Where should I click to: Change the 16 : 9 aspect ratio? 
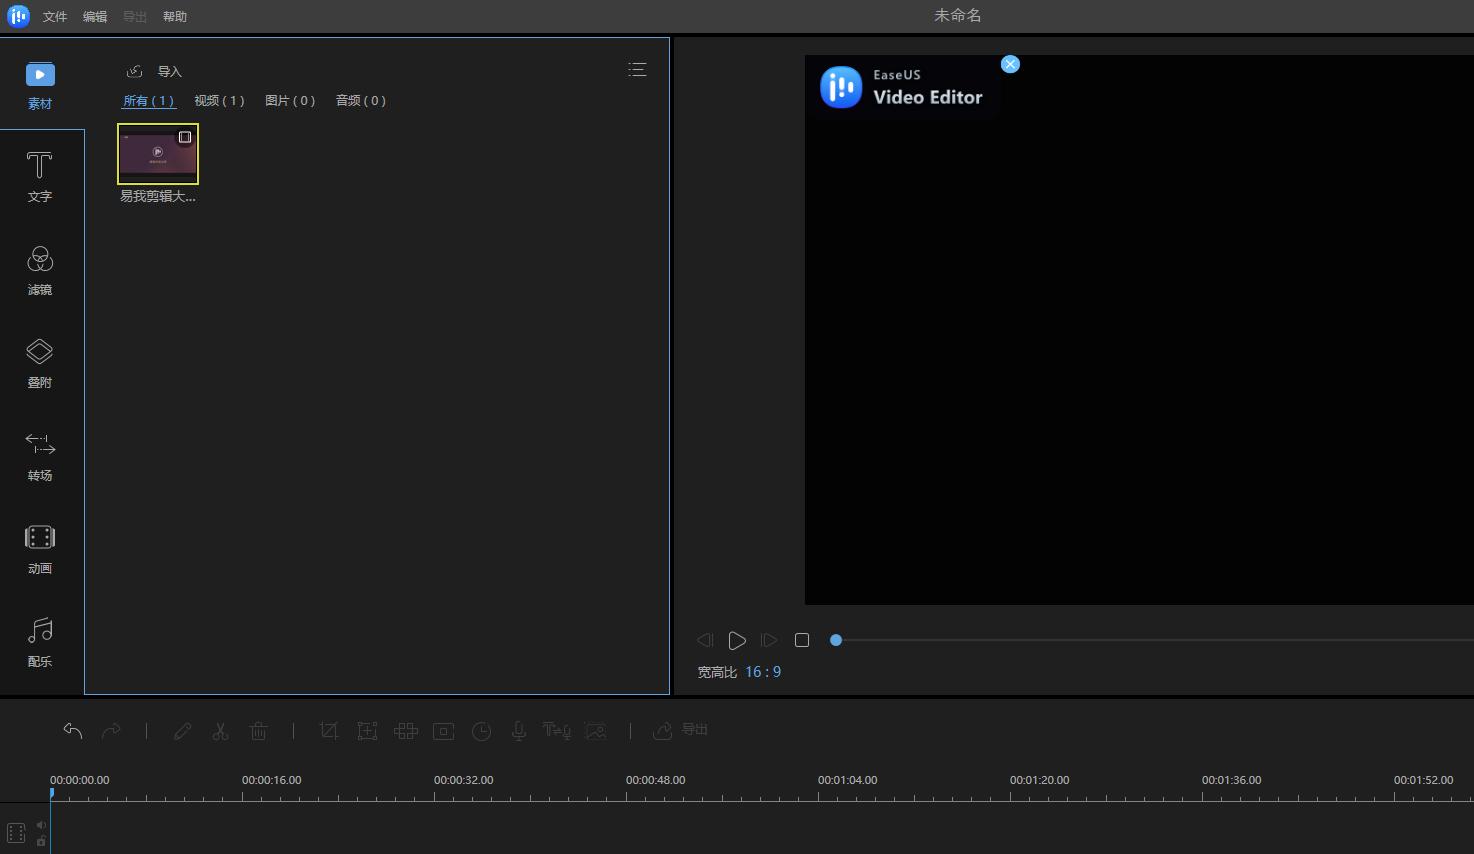pyautogui.click(x=763, y=672)
